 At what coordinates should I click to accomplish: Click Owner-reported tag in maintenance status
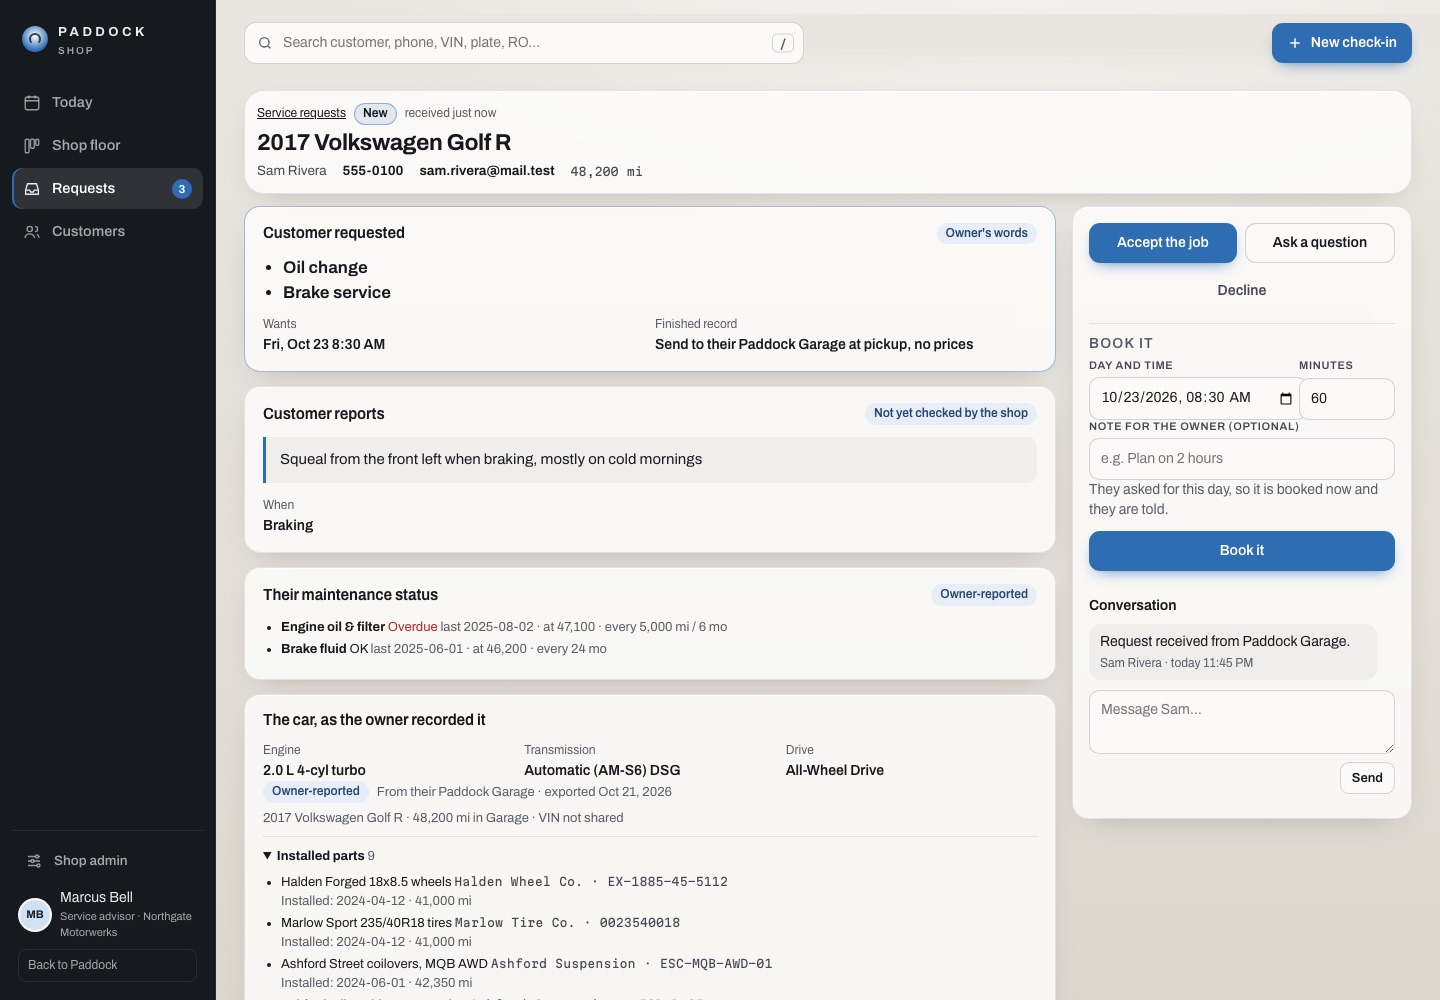(984, 594)
